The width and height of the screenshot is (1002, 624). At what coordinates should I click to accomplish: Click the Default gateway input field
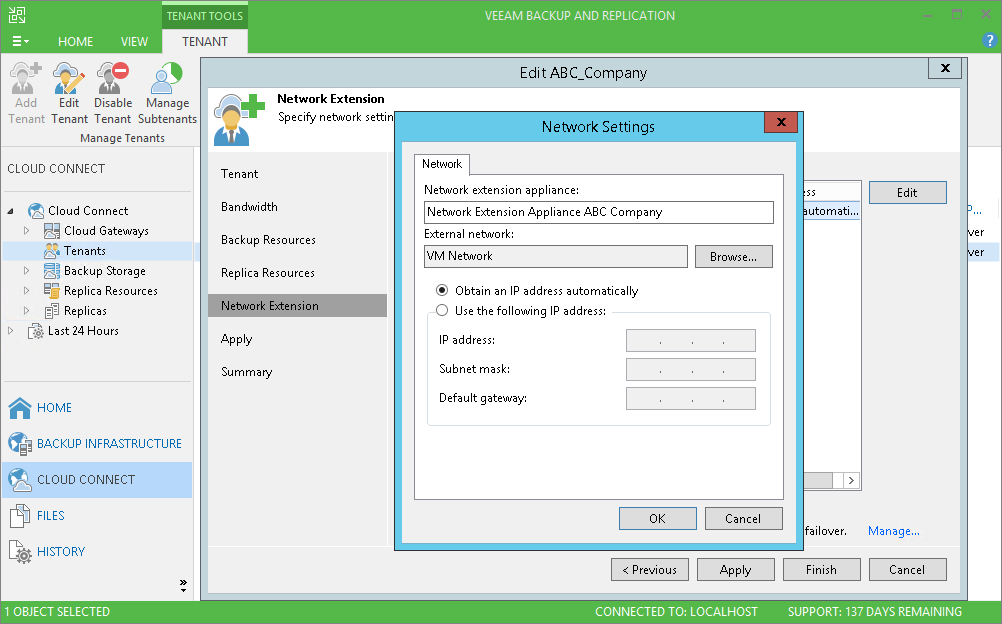[691, 398]
